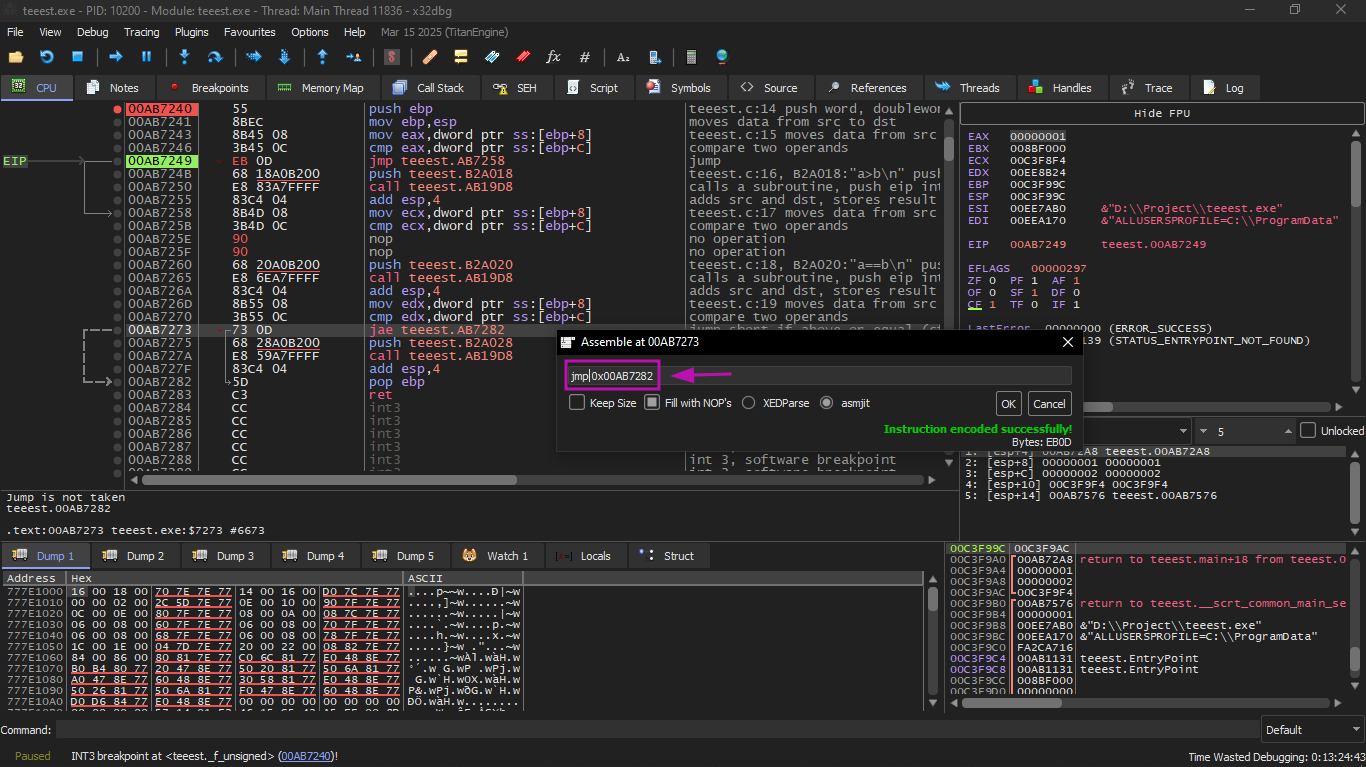Open the Default command type dropdown

[x=1310, y=730]
